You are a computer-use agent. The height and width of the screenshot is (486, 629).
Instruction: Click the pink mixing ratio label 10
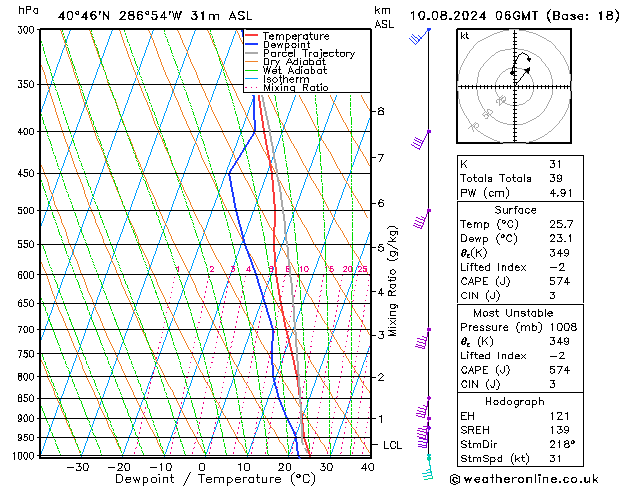304,269
